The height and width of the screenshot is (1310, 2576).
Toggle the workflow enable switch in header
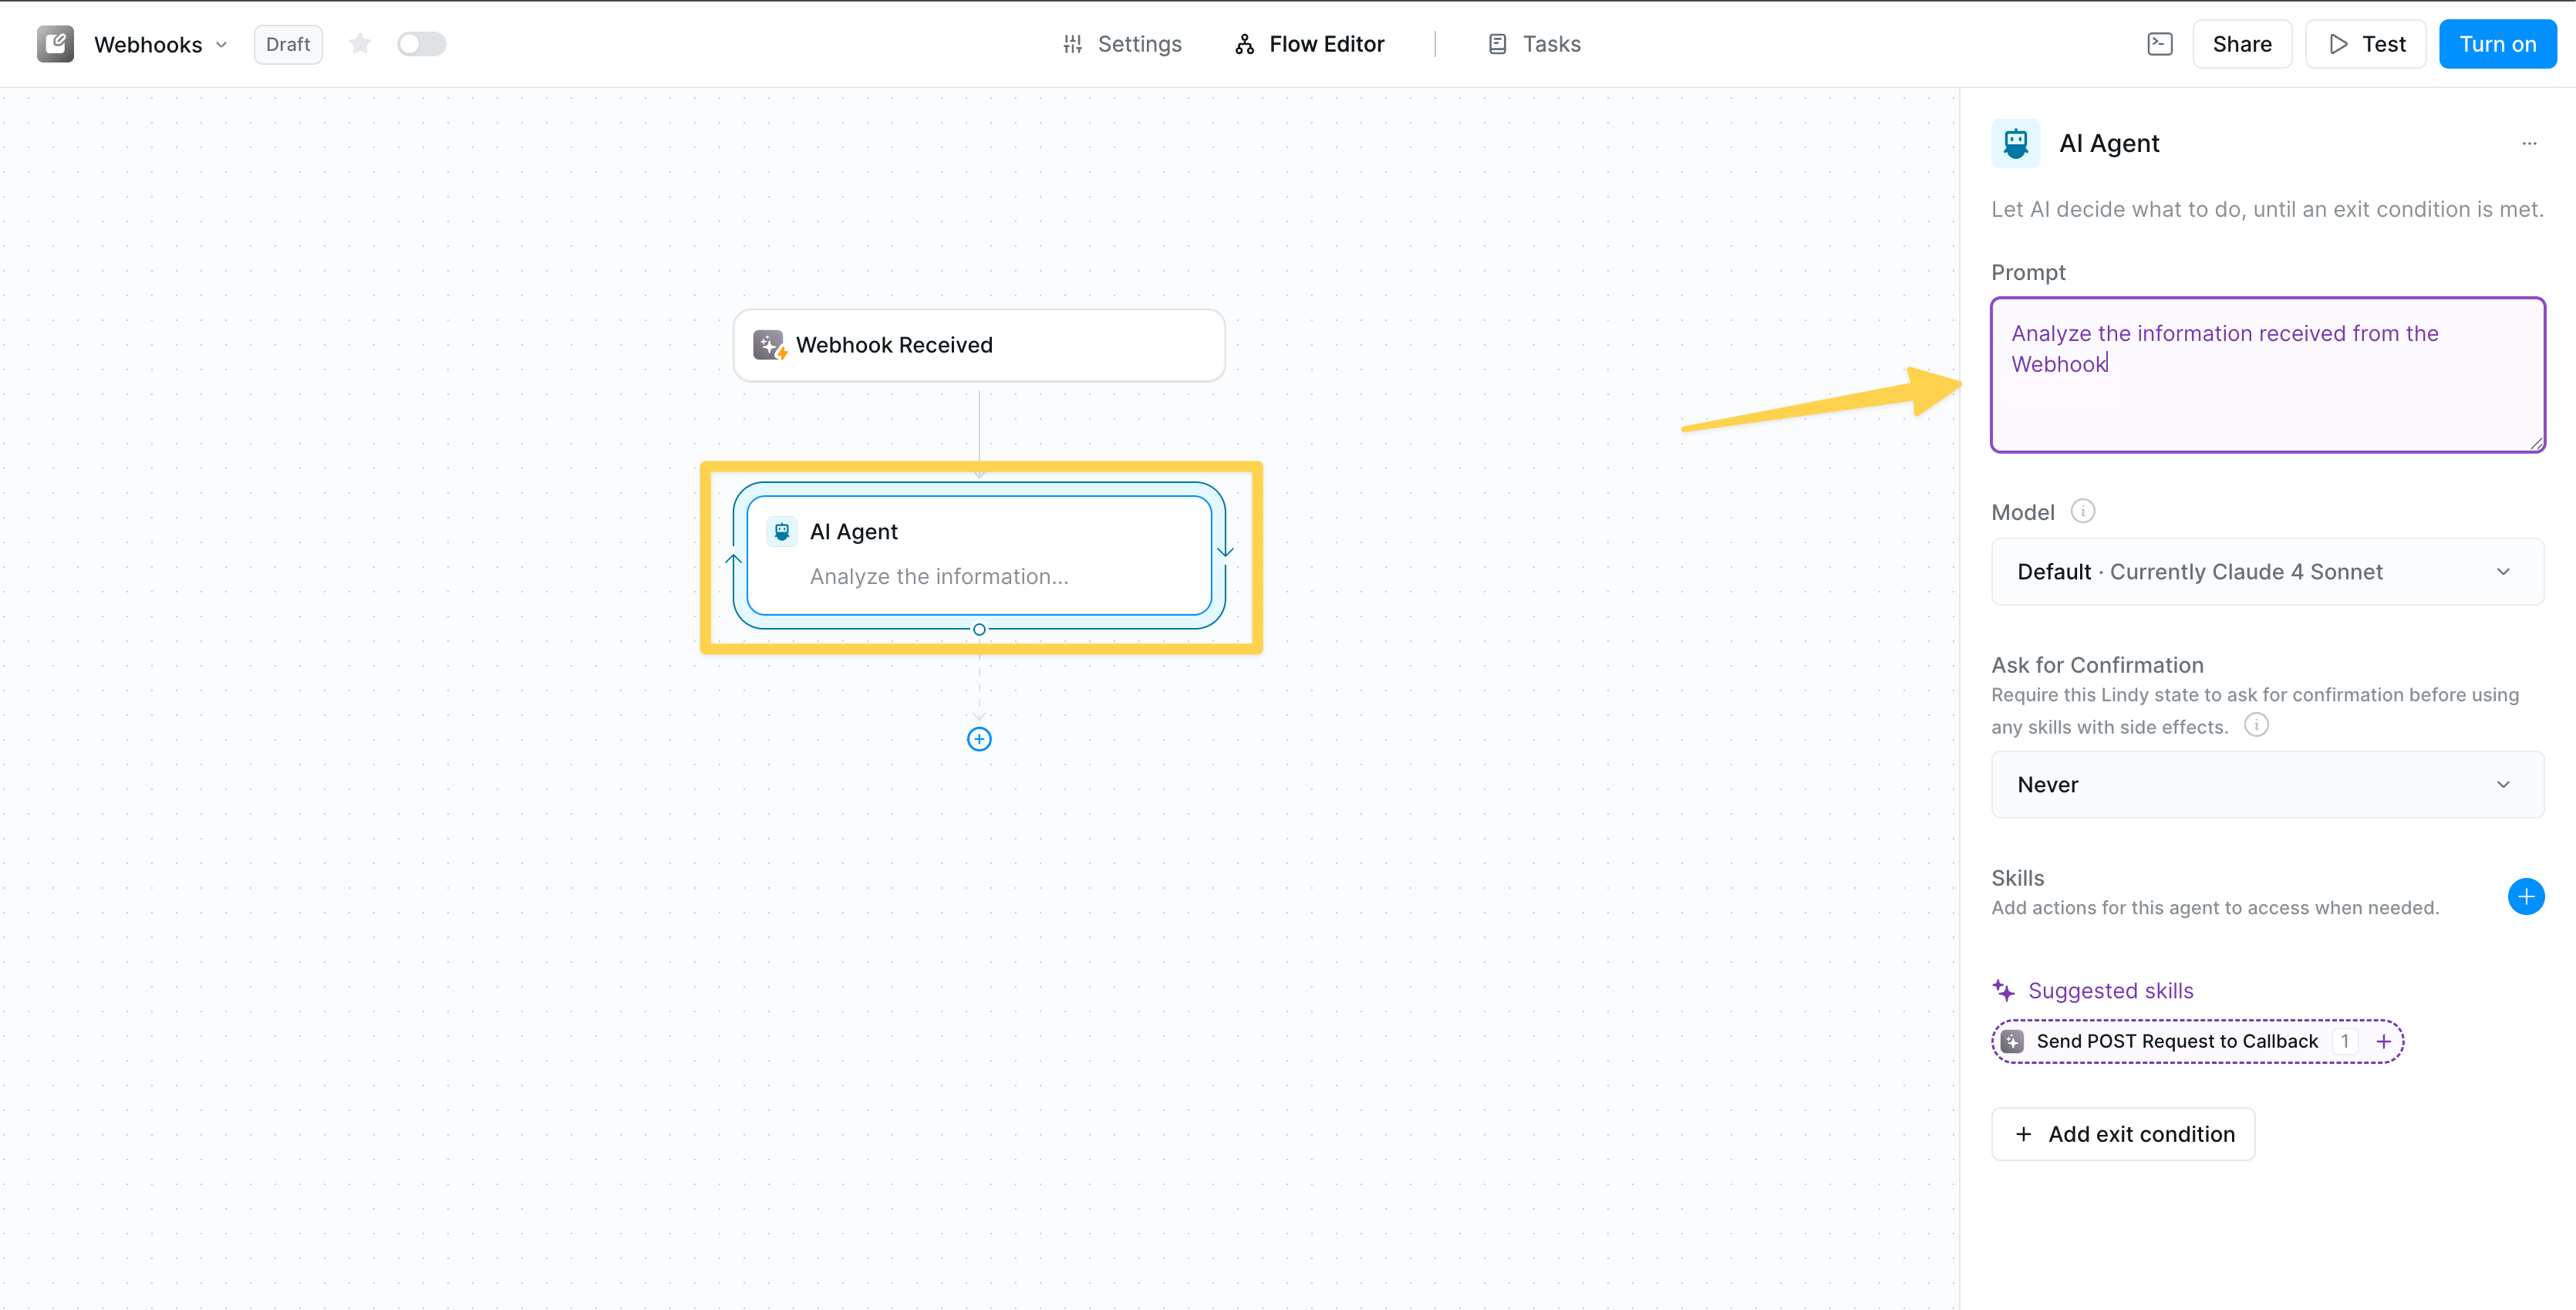point(421,43)
